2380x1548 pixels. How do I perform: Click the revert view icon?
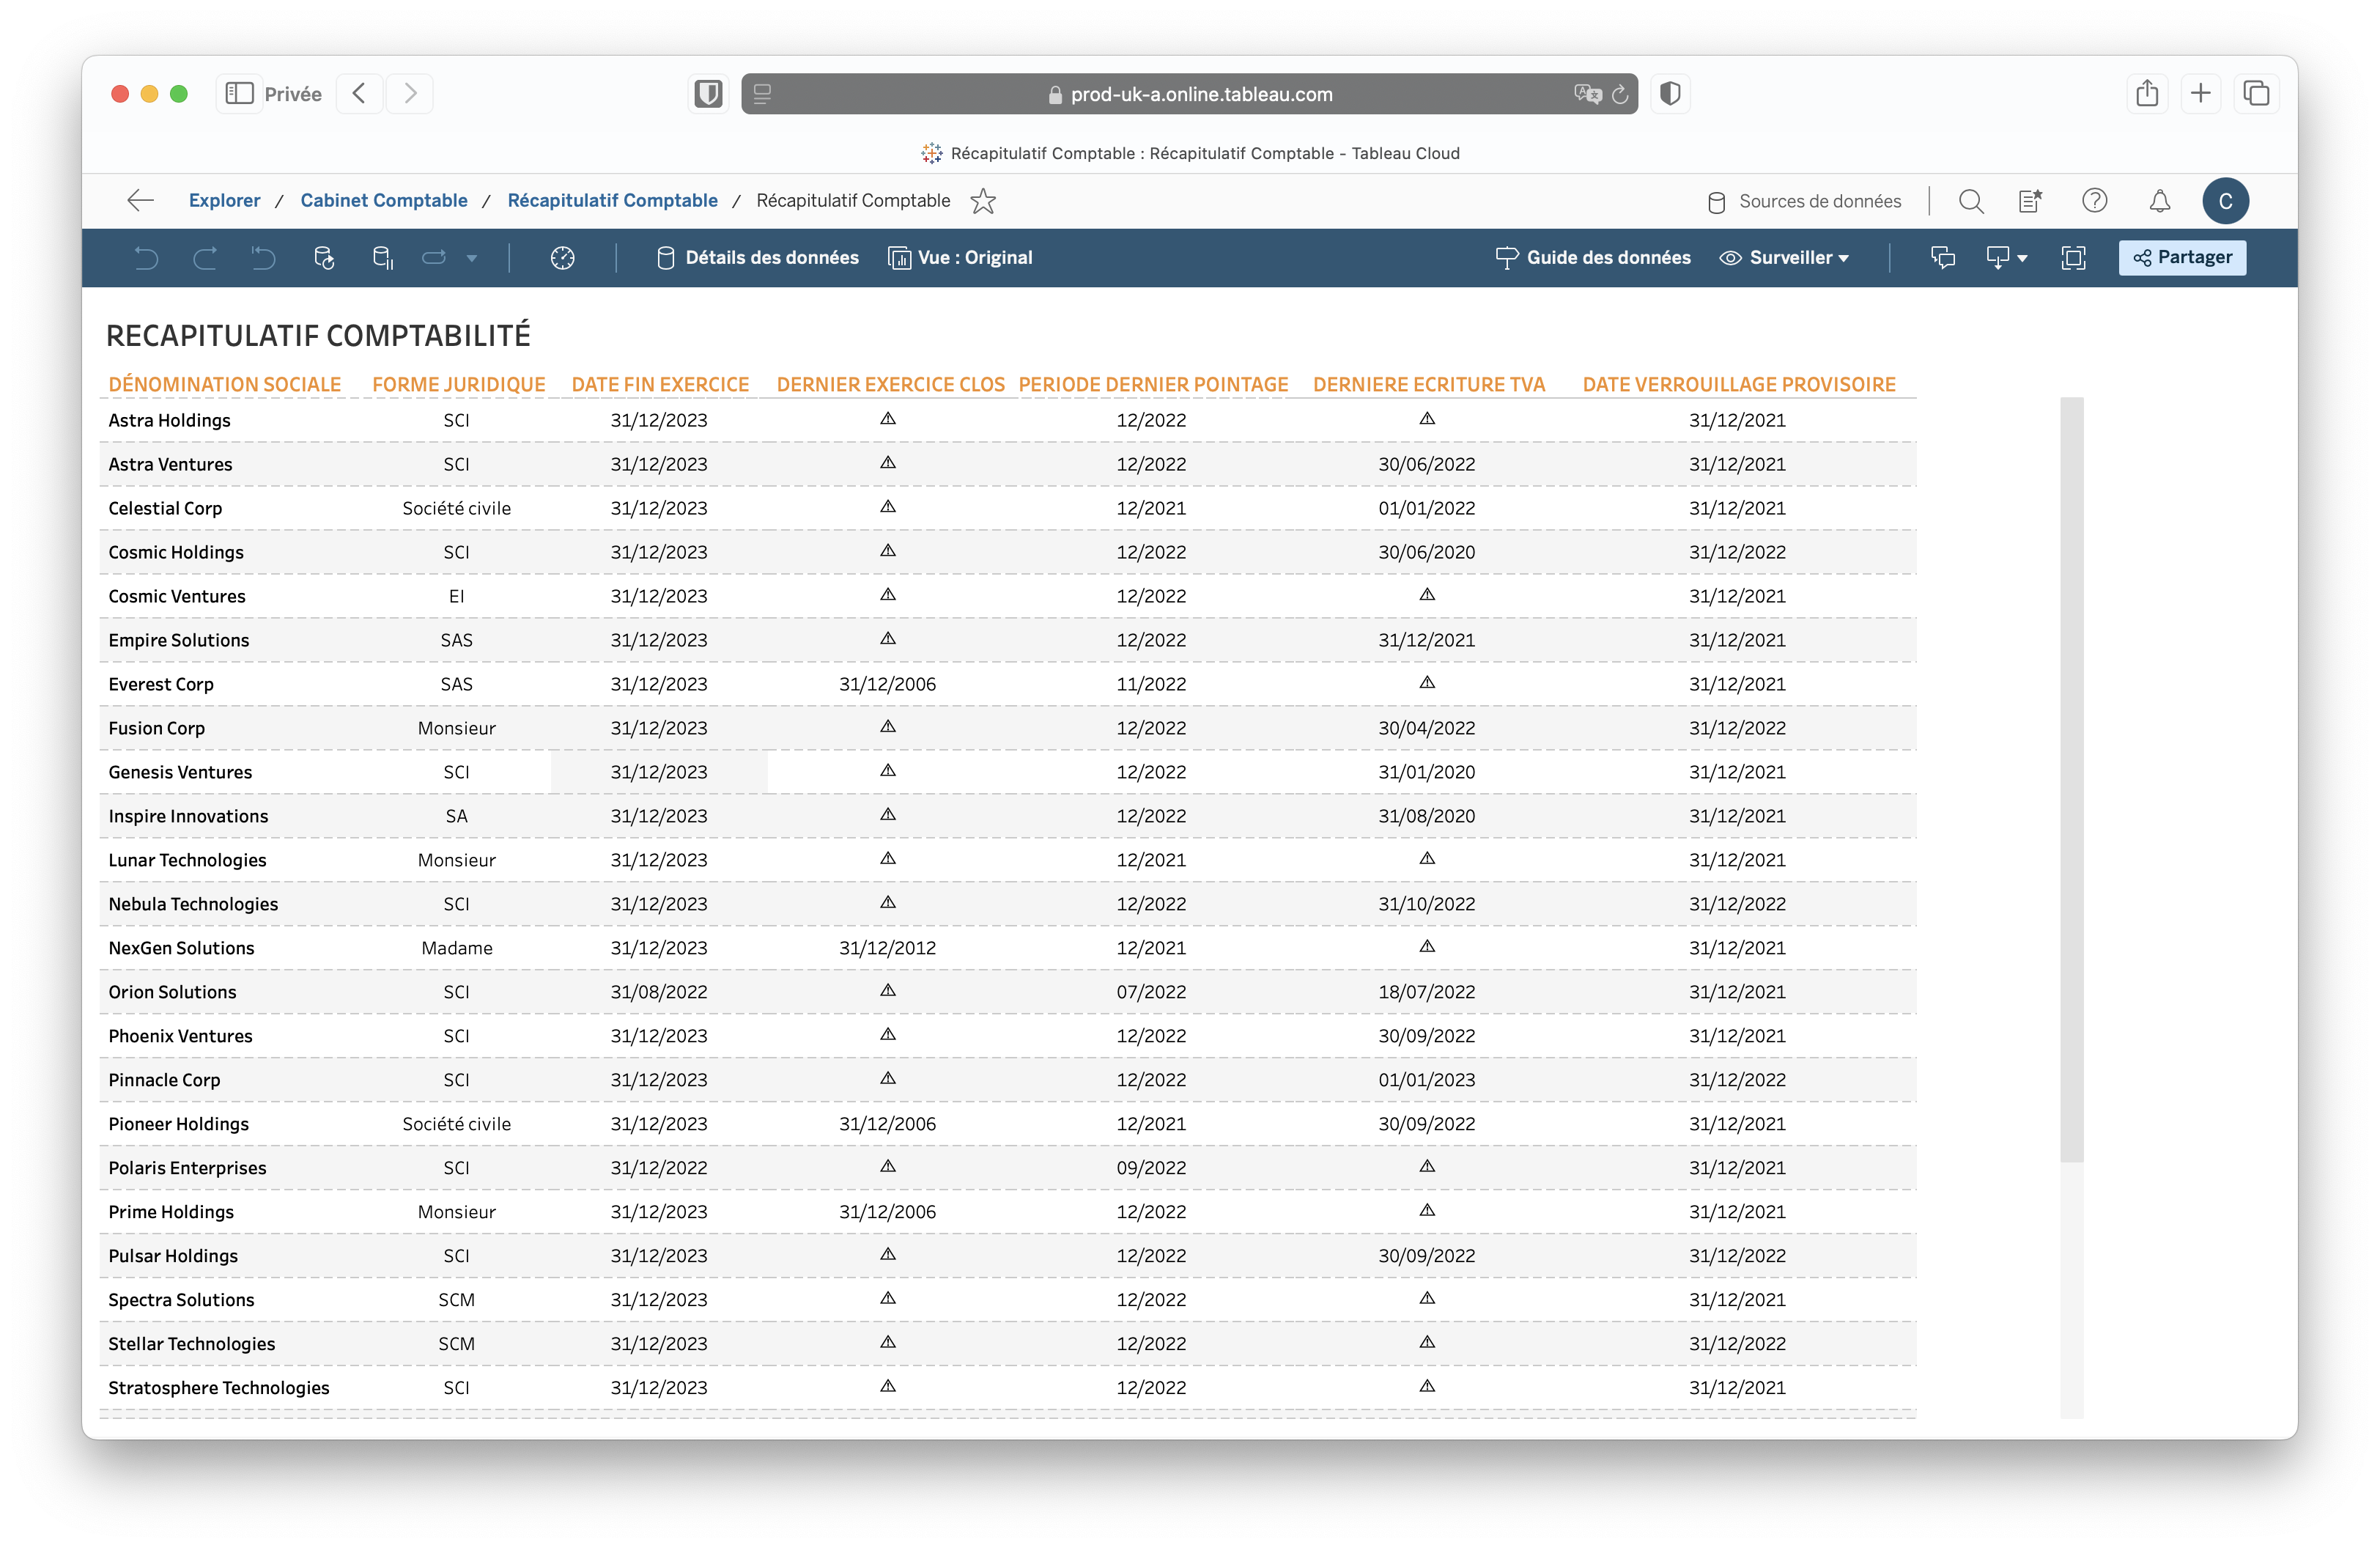pos(263,258)
